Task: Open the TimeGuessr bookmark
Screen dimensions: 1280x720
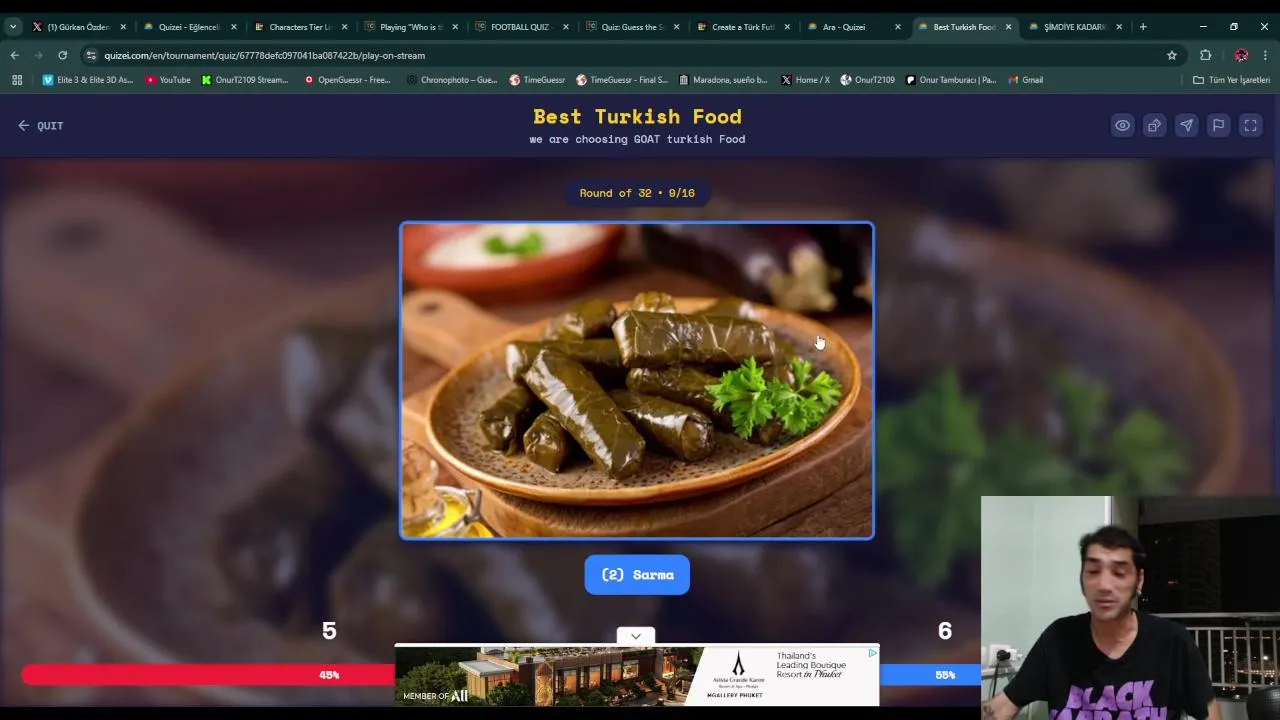Action: (x=537, y=80)
